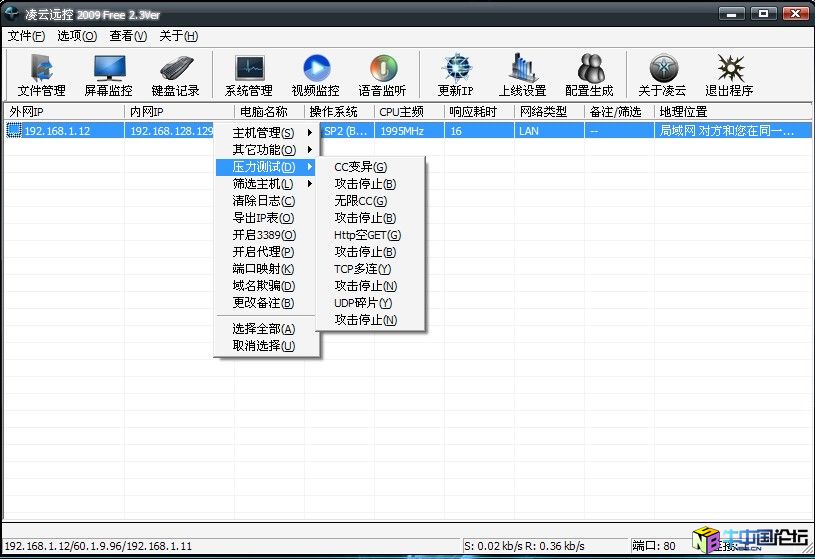Image resolution: width=815 pixels, height=559 pixels.
Task: Click the 屏幕监控 screen monitor icon
Action: 108,74
